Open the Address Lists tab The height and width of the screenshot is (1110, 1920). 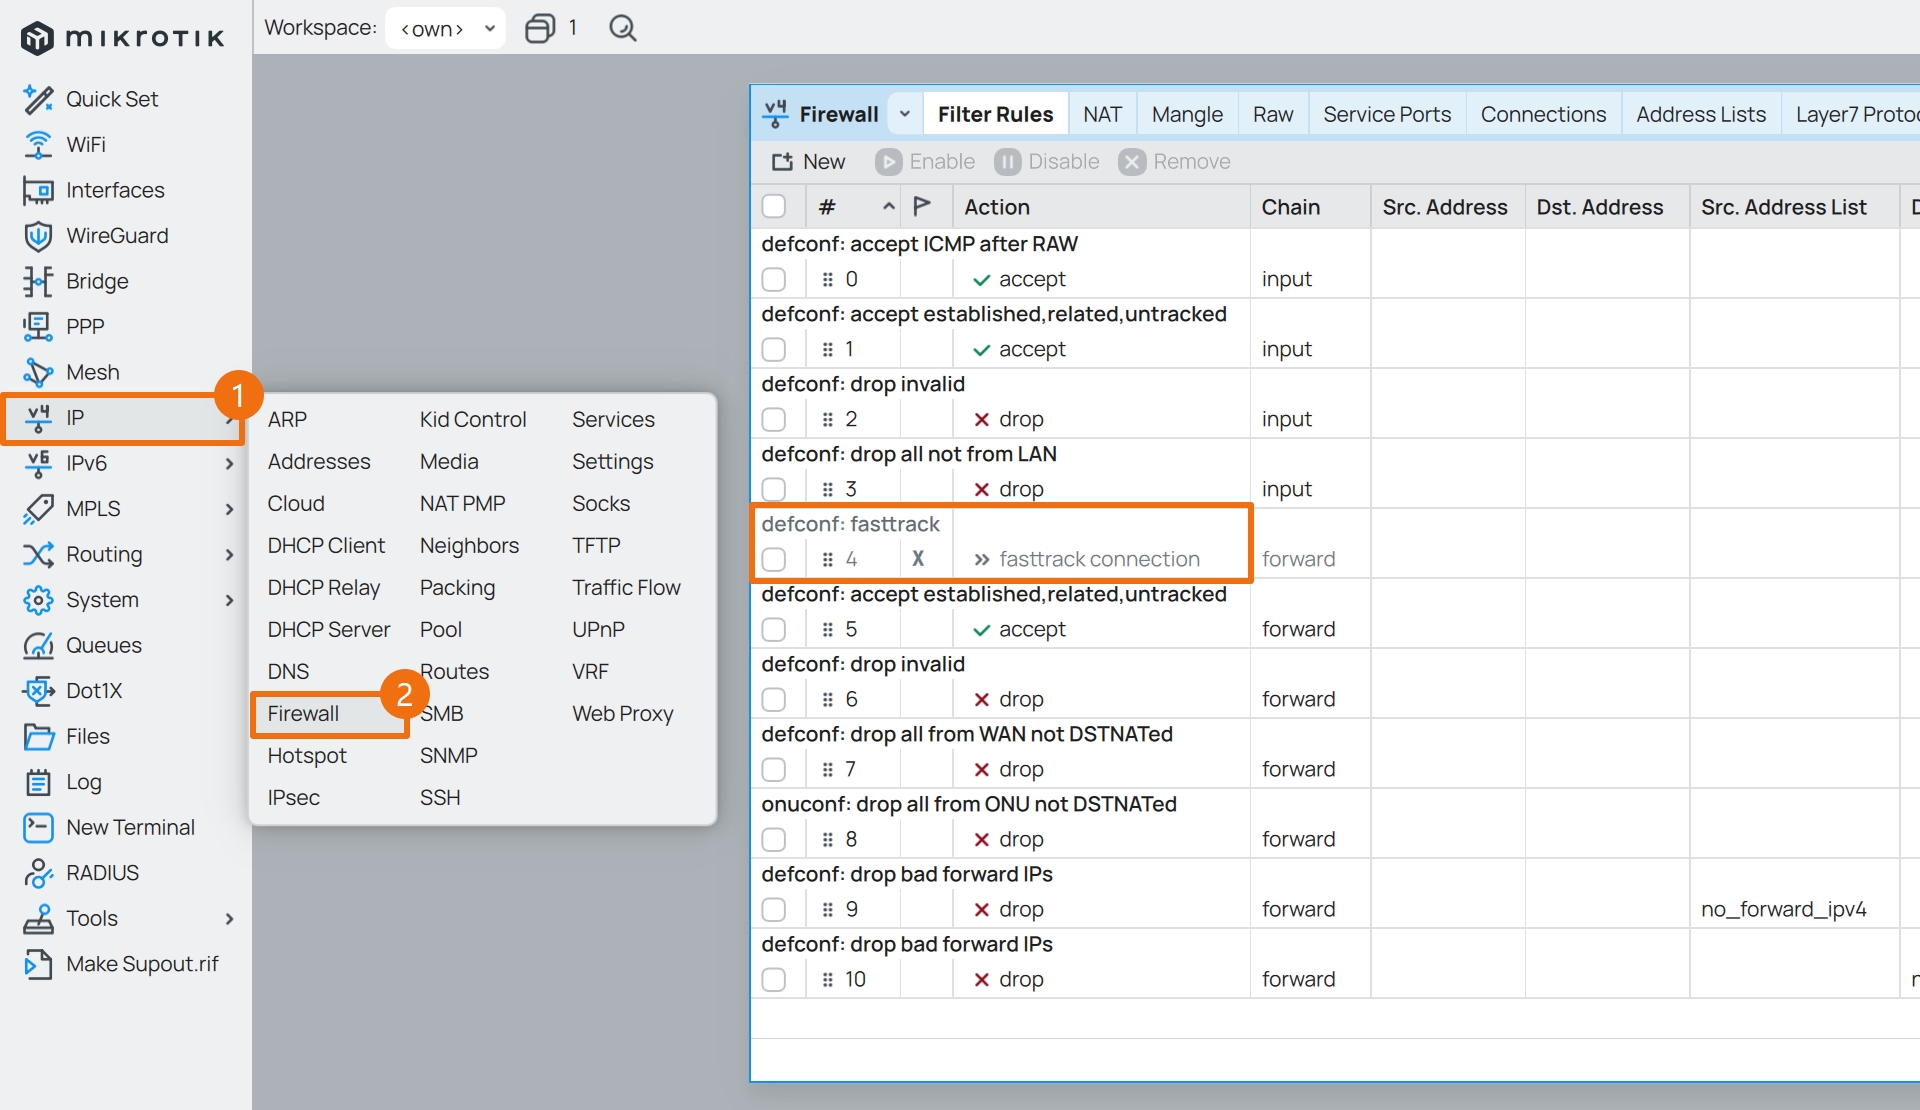(1701, 114)
